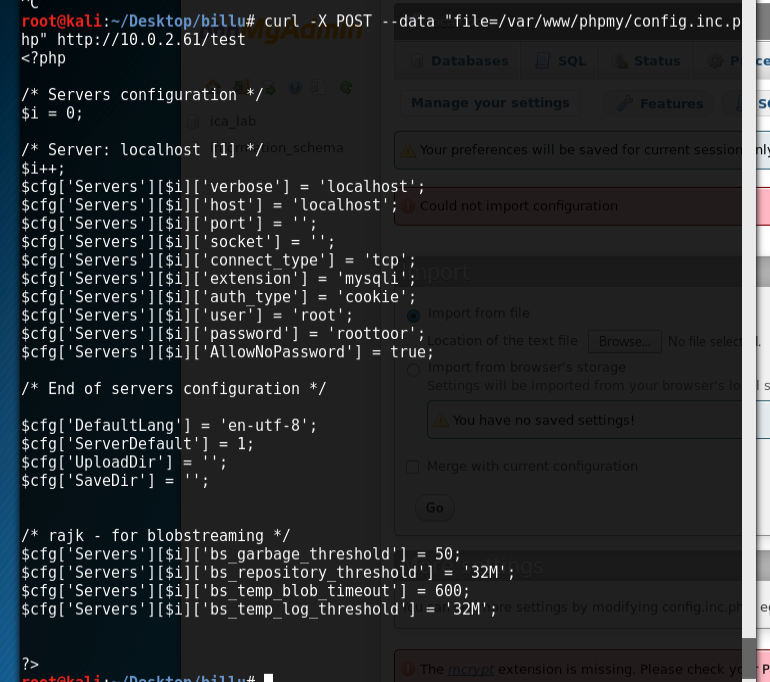The width and height of the screenshot is (770, 682).
Task: Click terminal comment 'rajk - for blobstreaming'
Action: pos(156,536)
